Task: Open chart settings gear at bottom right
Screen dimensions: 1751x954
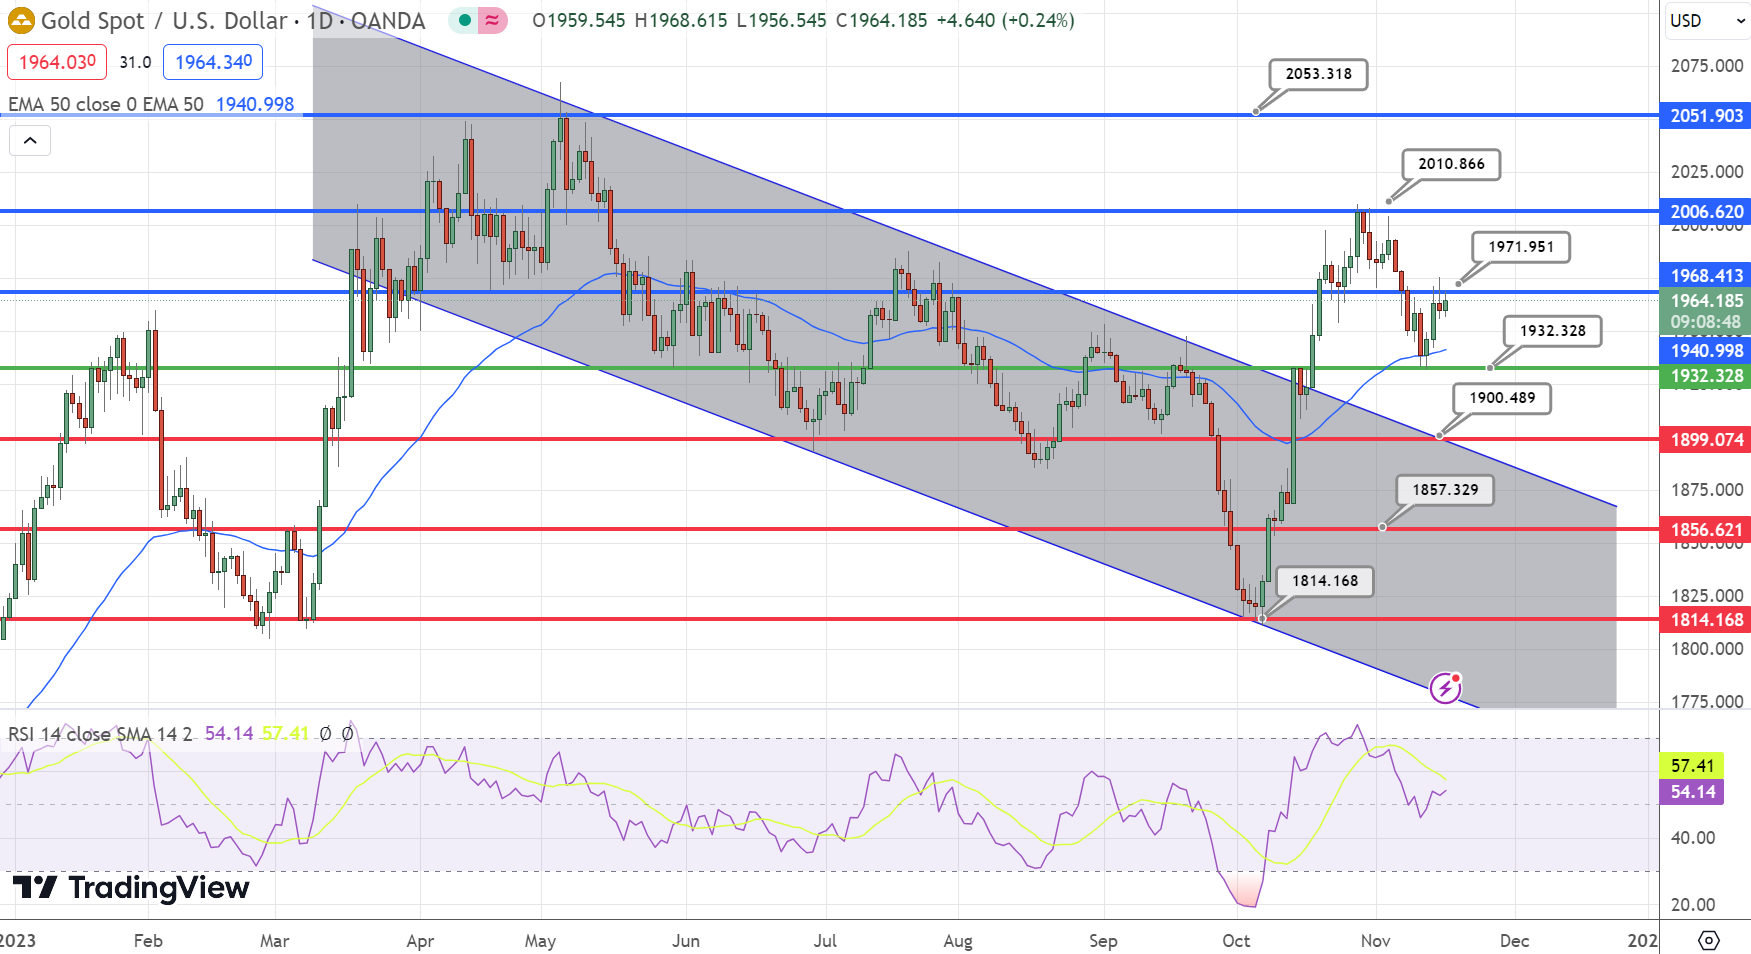Action: click(1709, 940)
